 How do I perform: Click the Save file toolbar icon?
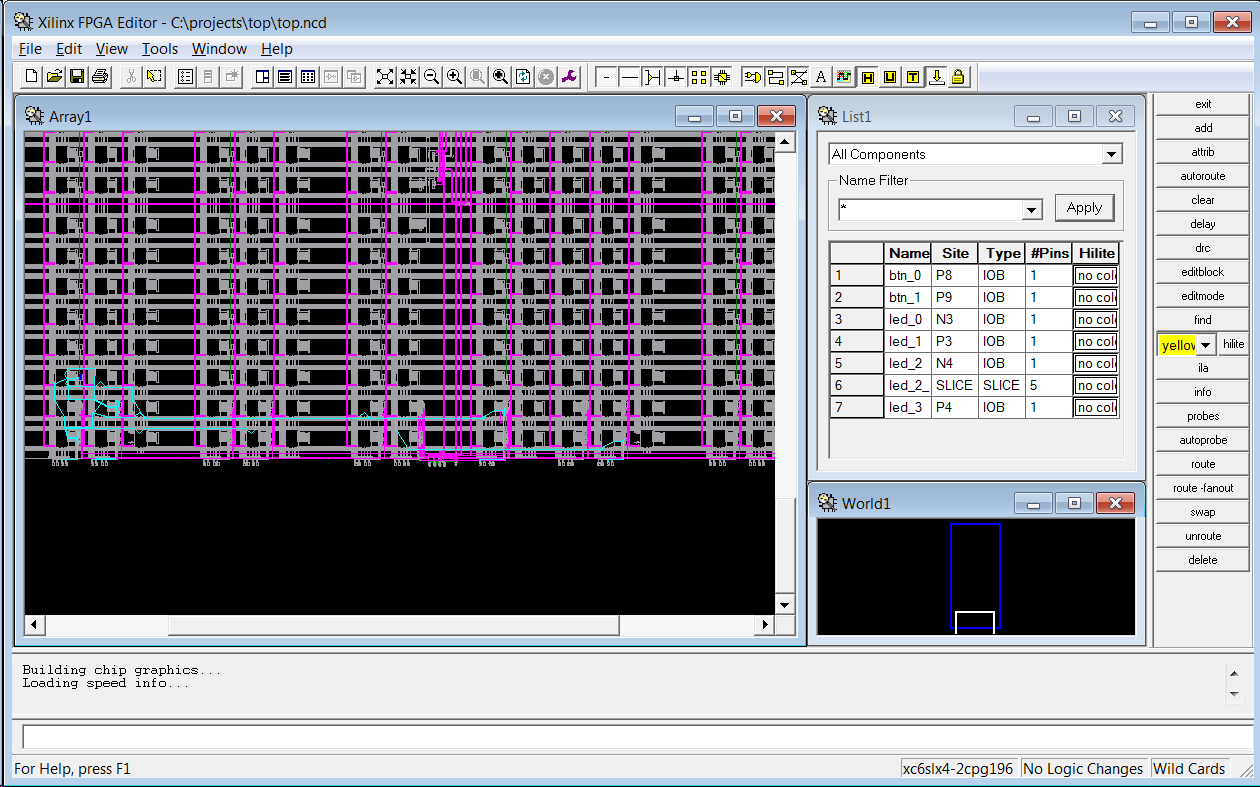(77, 76)
